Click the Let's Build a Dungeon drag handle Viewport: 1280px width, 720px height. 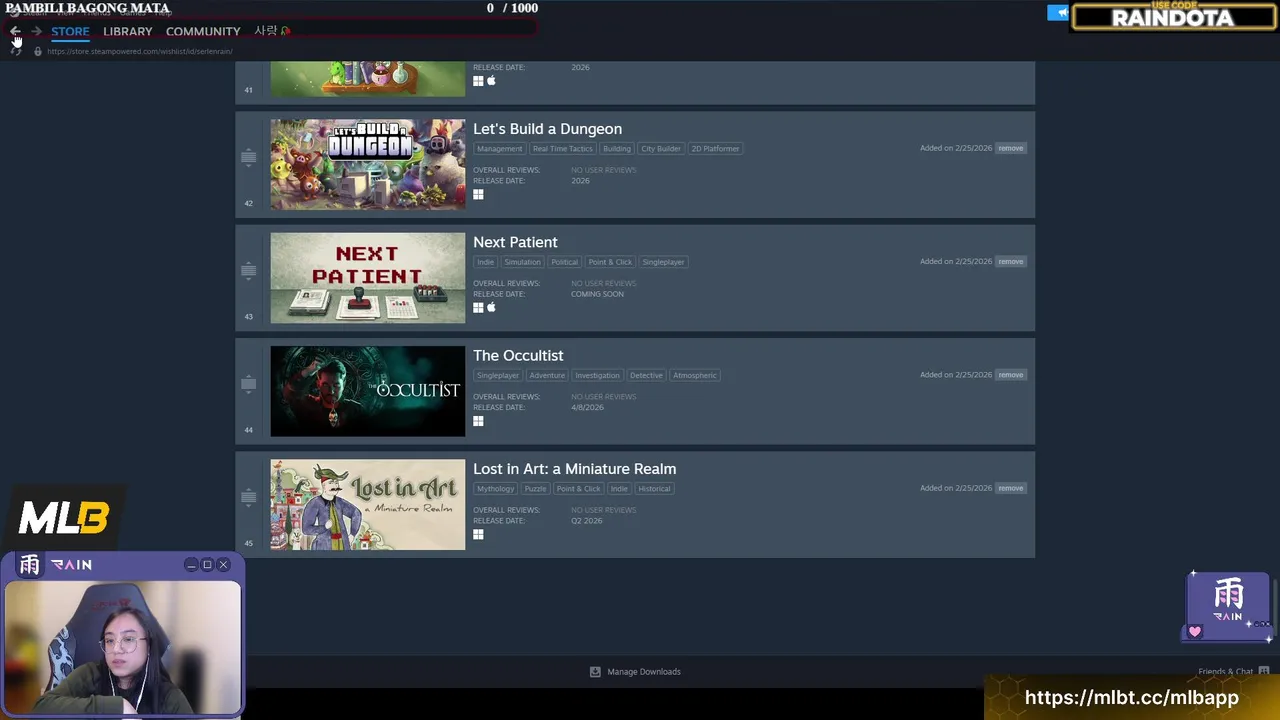[x=248, y=157]
